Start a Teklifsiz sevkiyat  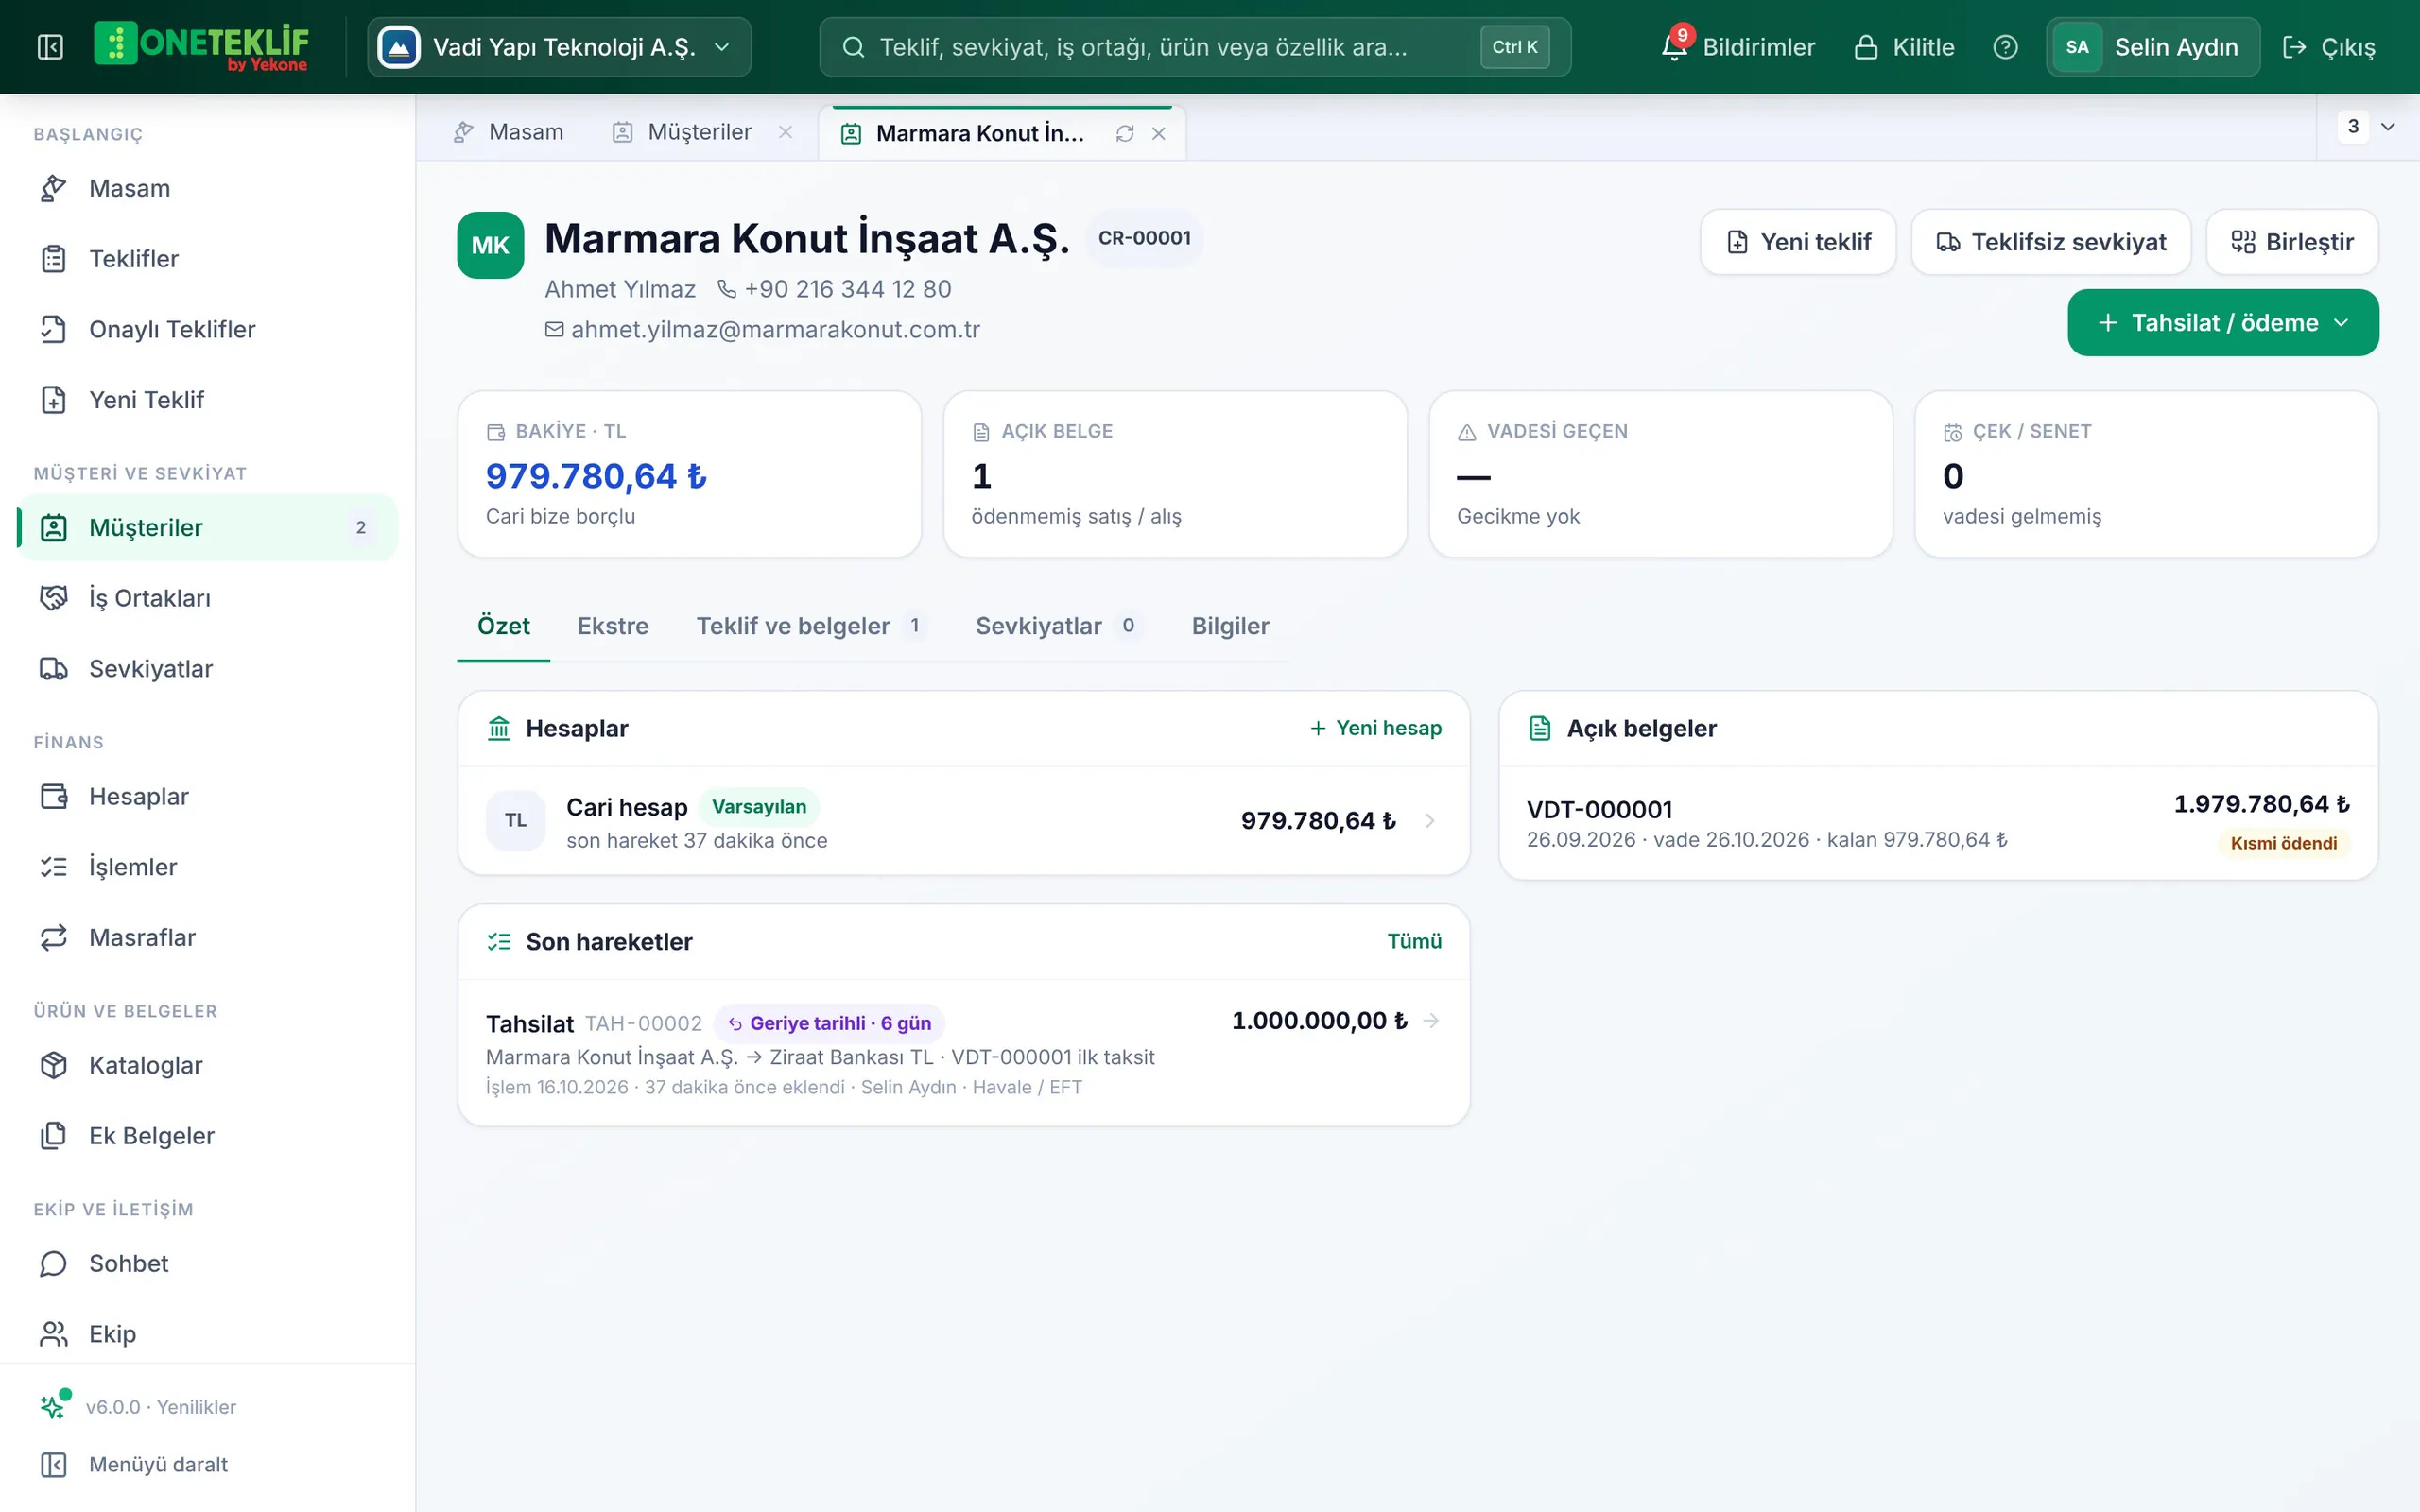pos(2051,242)
